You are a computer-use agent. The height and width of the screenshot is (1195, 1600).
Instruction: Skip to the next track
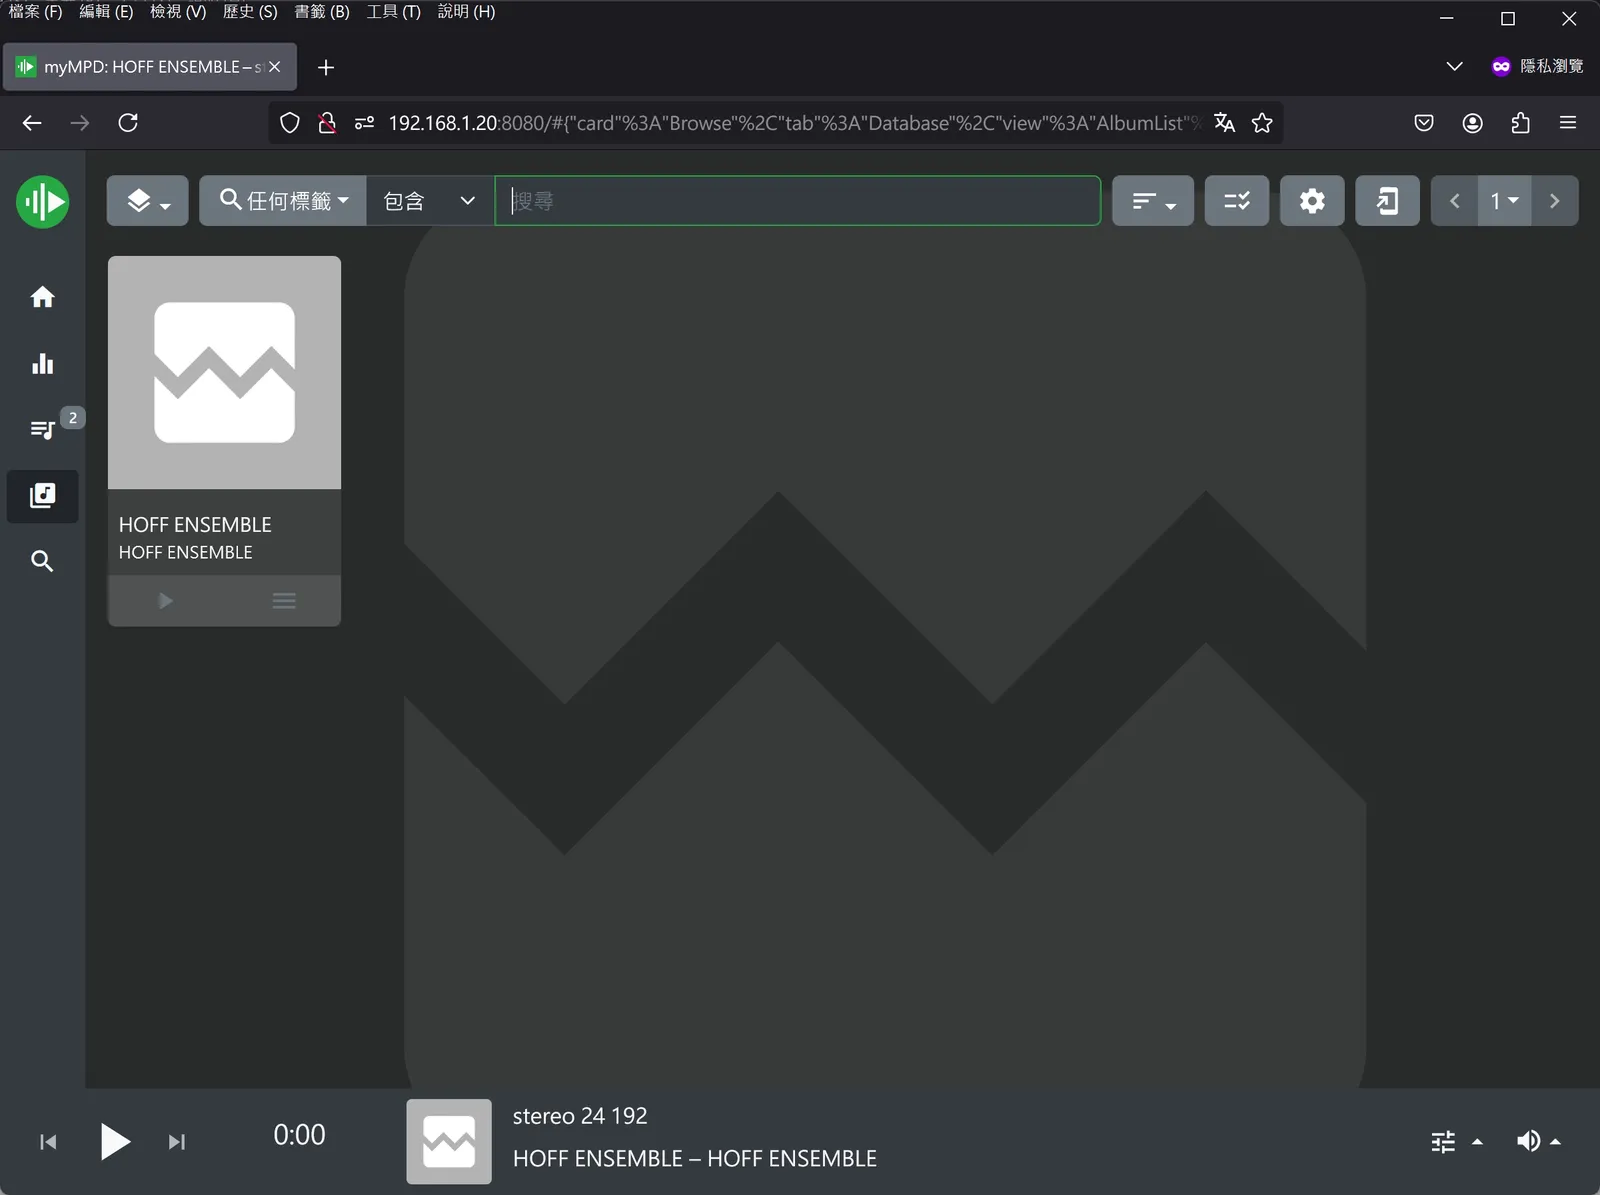[177, 1142]
